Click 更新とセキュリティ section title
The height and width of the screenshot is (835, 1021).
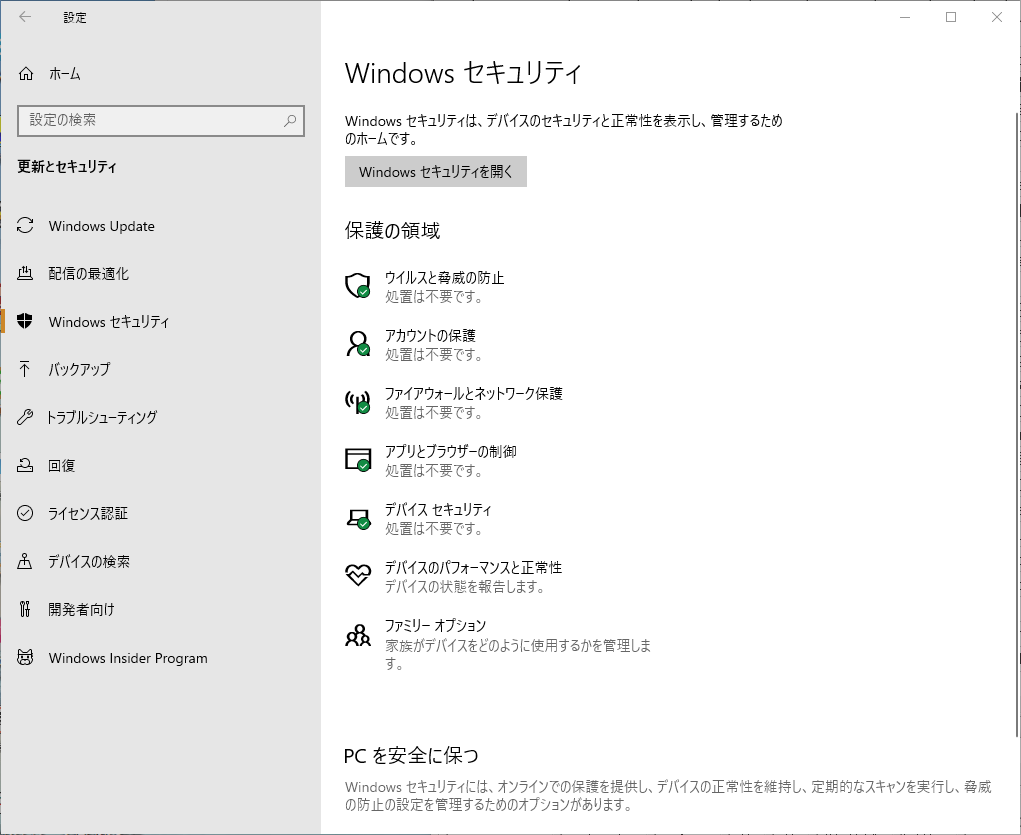coord(67,167)
